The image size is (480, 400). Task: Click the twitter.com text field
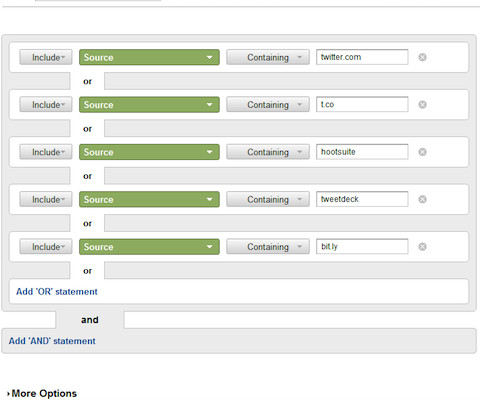(362, 57)
